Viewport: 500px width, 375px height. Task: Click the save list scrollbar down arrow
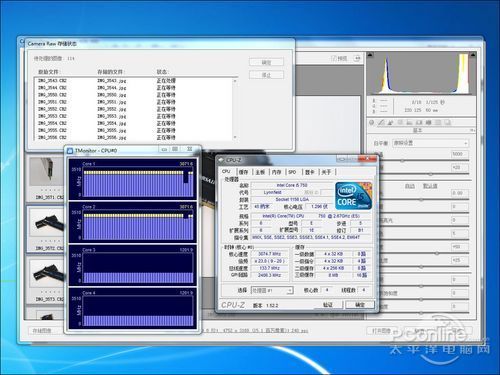click(x=235, y=137)
